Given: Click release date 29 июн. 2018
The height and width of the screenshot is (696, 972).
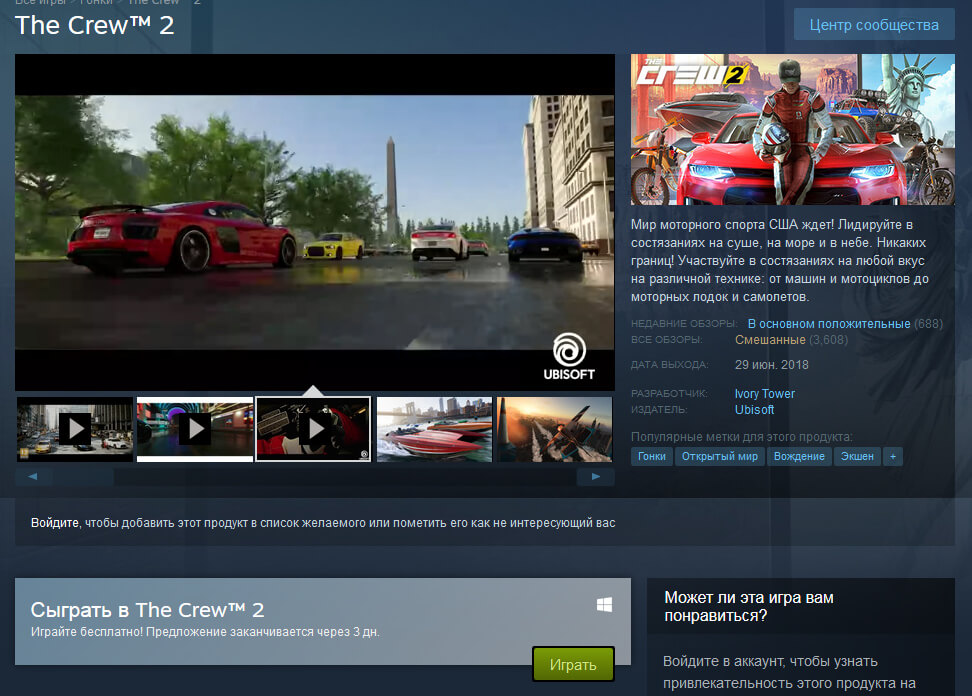Looking at the screenshot, I should coord(772,364).
